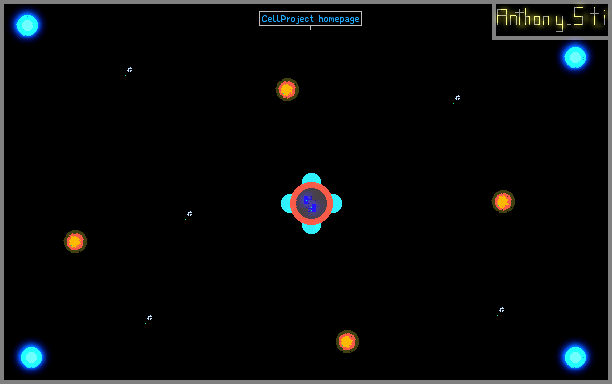612x384 pixels.
Task: Click the cyan lobe below central cell
Action: click(x=311, y=229)
